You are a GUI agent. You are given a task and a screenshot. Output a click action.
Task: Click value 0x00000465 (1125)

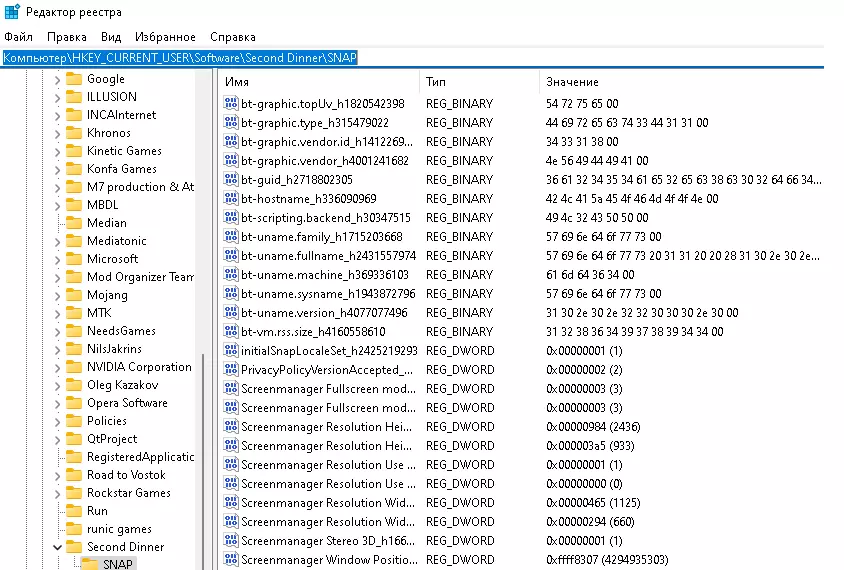tap(593, 503)
